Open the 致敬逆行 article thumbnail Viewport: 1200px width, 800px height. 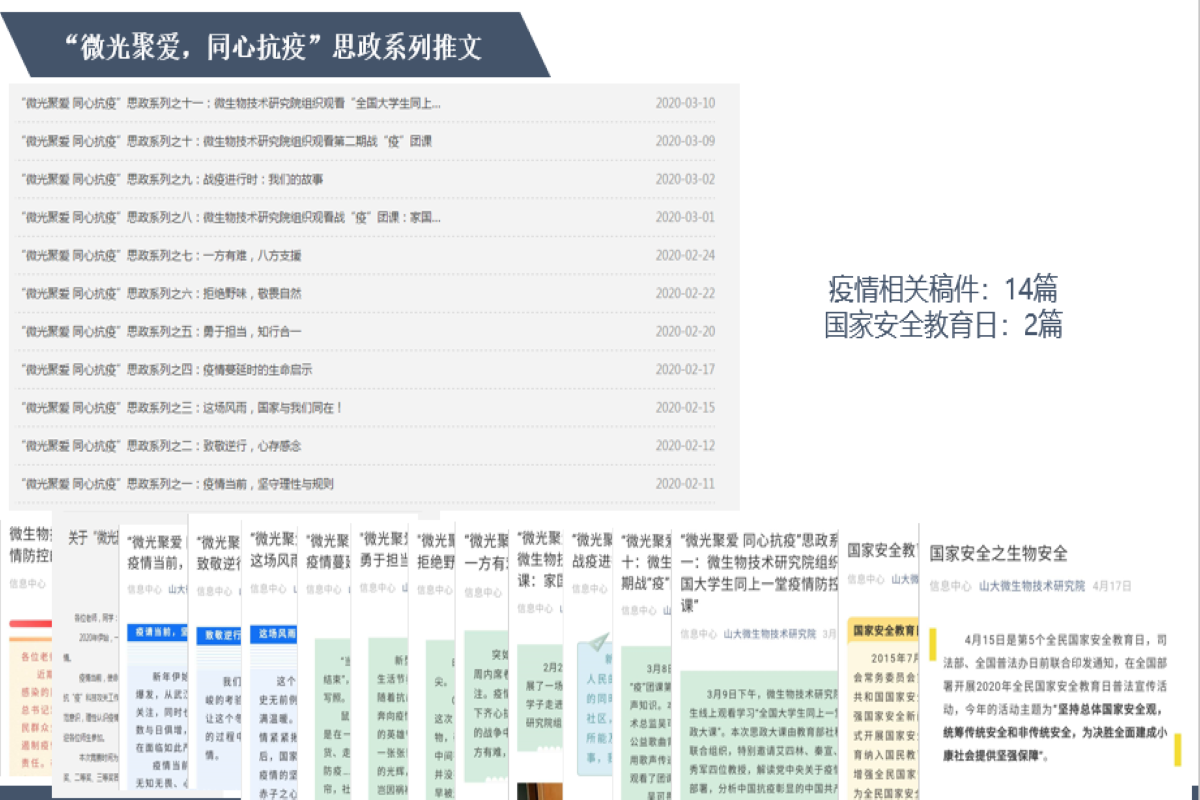point(215,655)
